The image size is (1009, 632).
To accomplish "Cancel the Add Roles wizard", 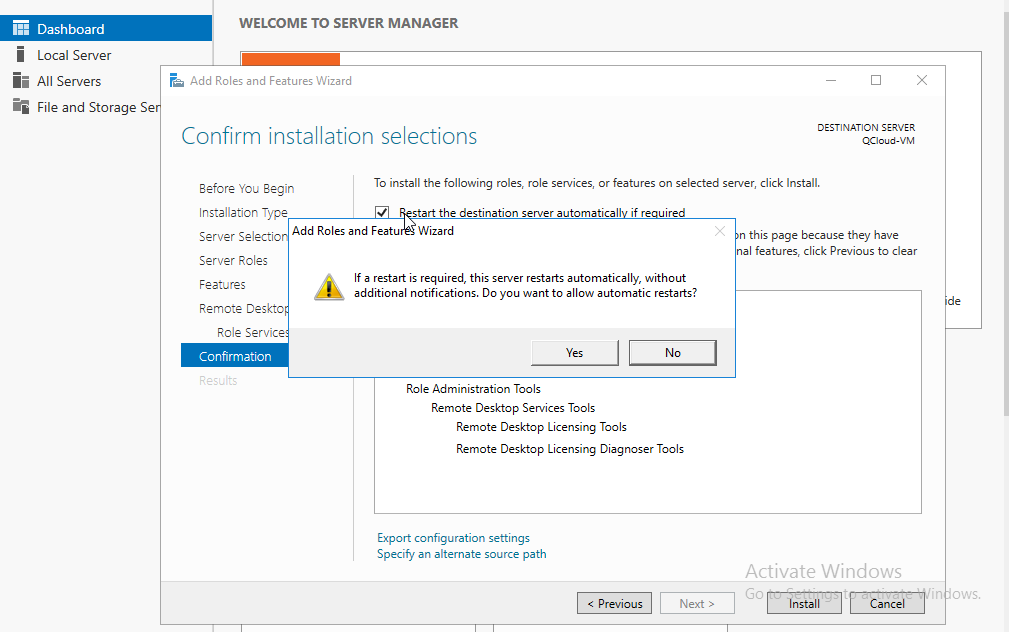I will click(887, 604).
